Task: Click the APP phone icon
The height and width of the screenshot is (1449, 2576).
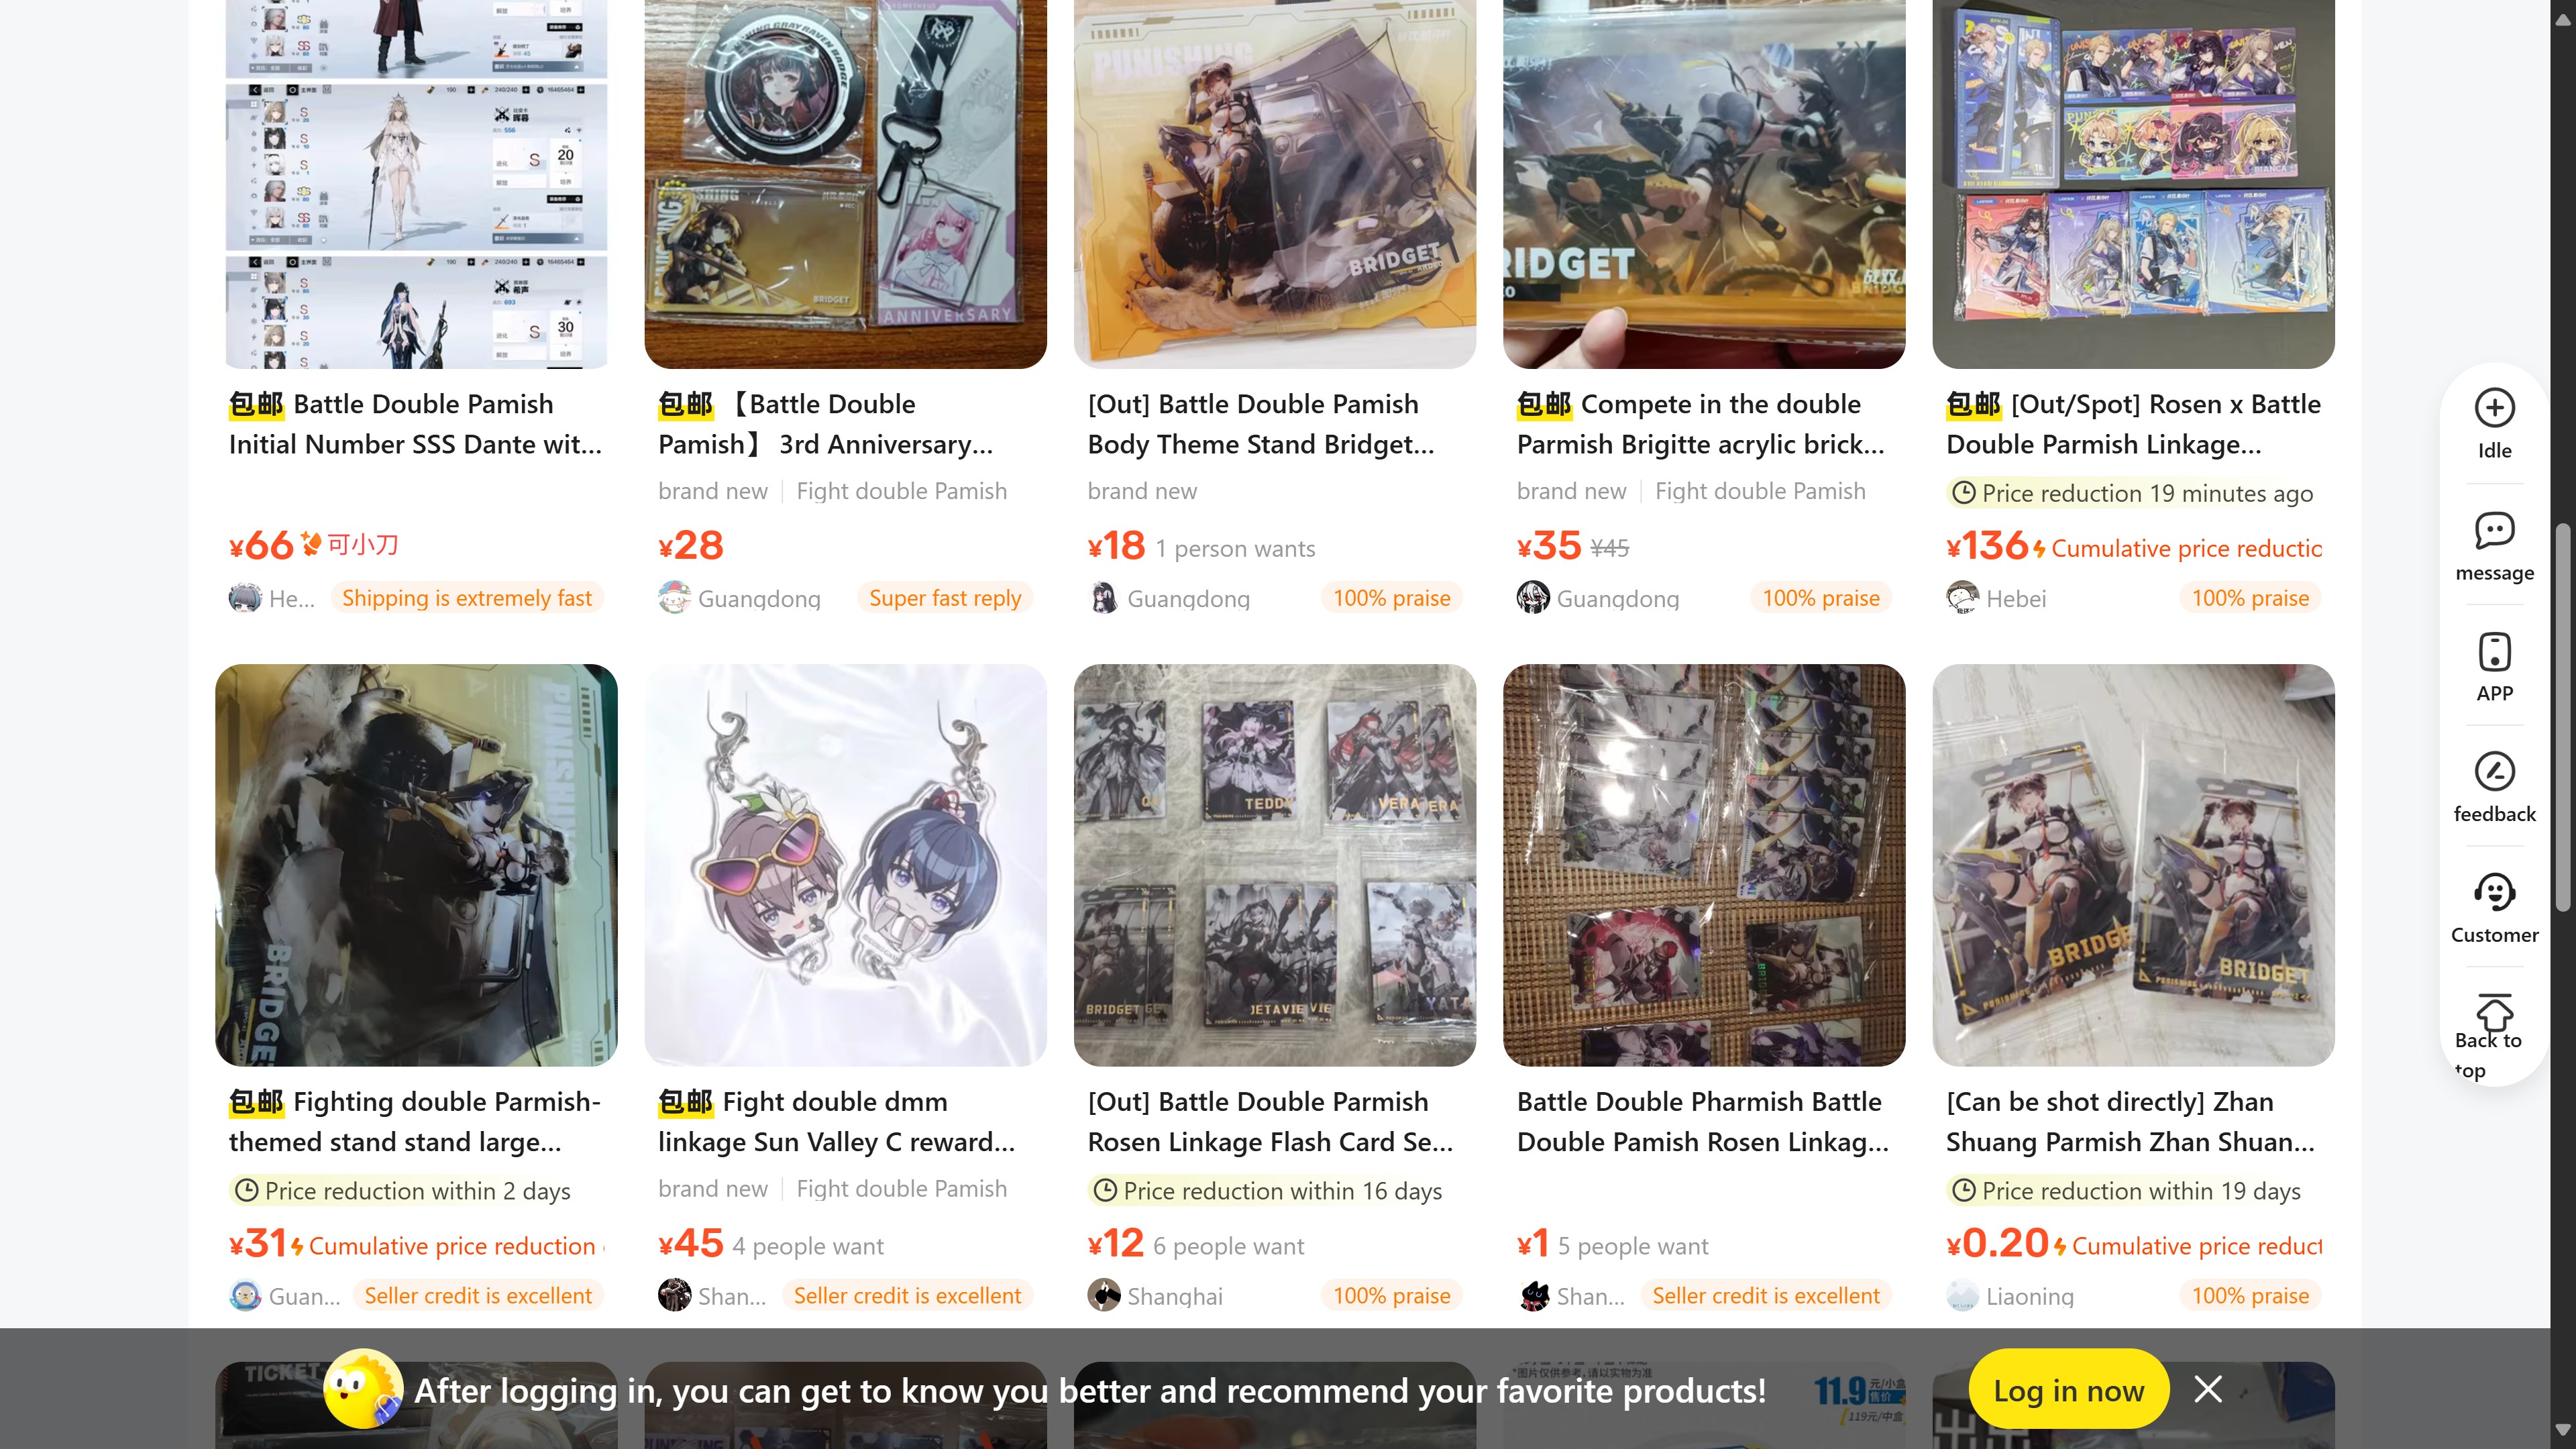Action: click(x=2494, y=652)
